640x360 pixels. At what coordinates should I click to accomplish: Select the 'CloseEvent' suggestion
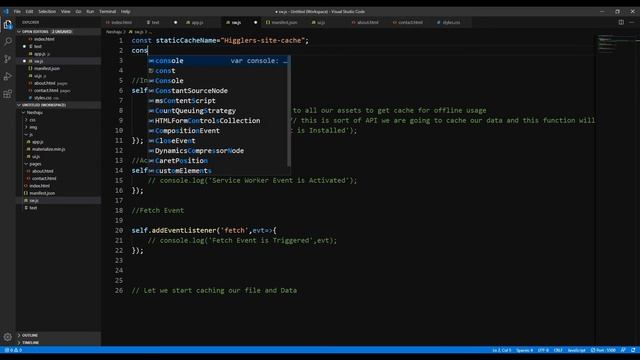point(219,141)
